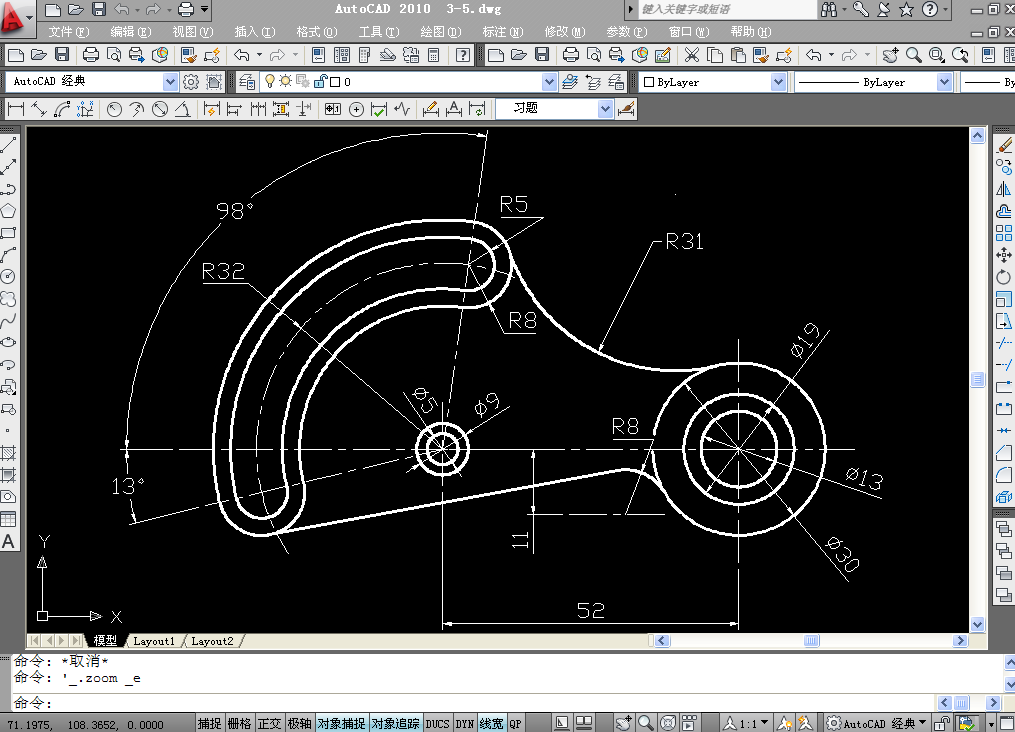Switch to the Layout1 tab

click(x=154, y=641)
